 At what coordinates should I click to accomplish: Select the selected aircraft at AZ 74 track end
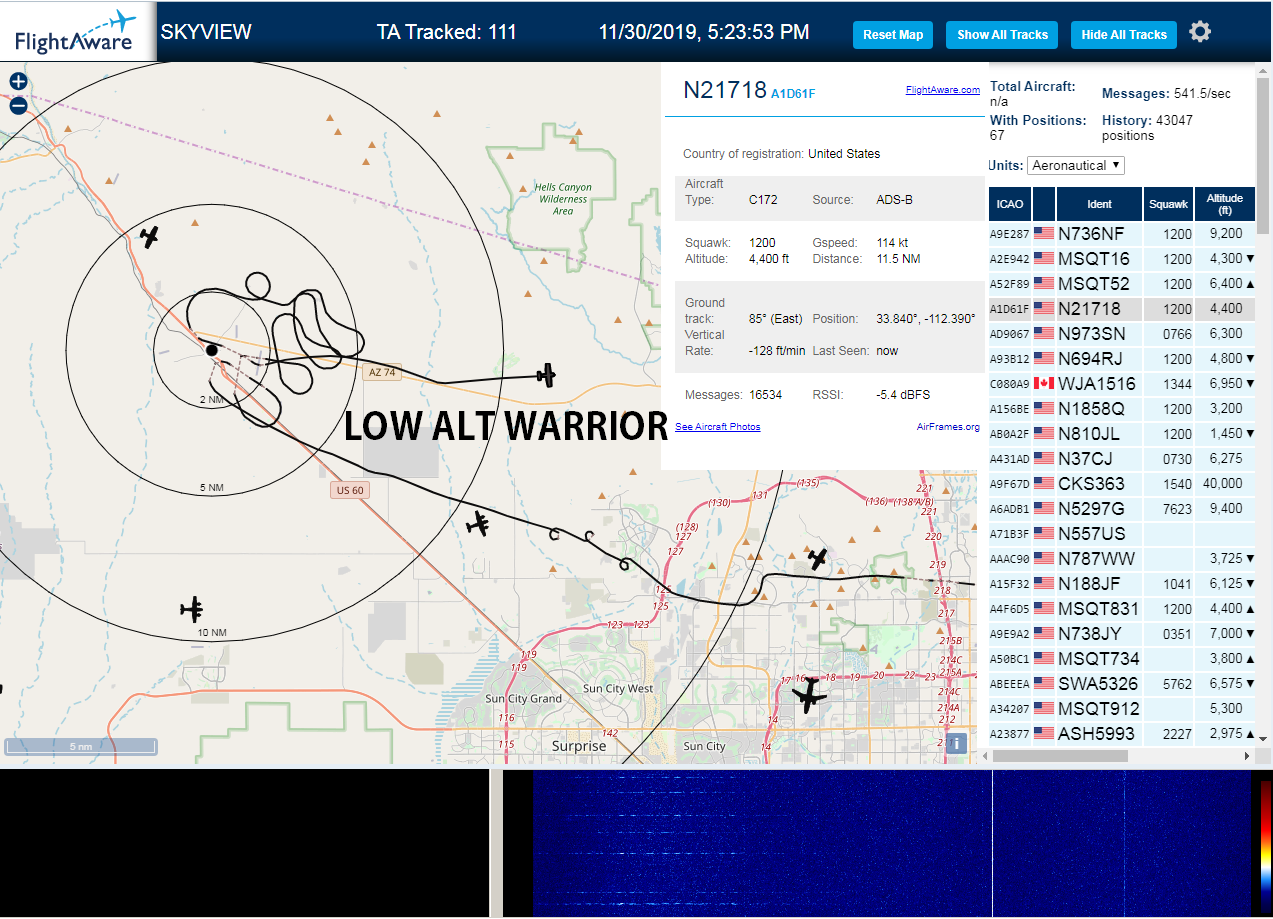point(546,375)
